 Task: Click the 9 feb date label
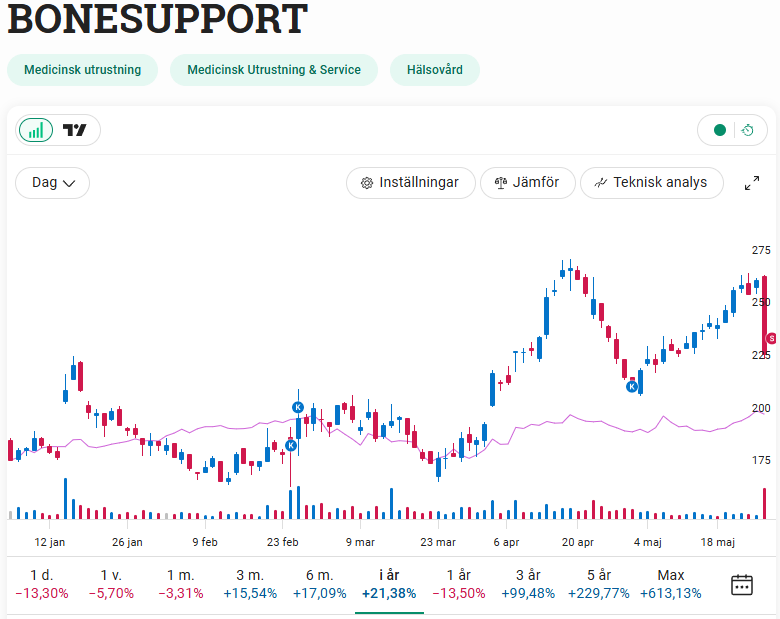click(x=205, y=542)
